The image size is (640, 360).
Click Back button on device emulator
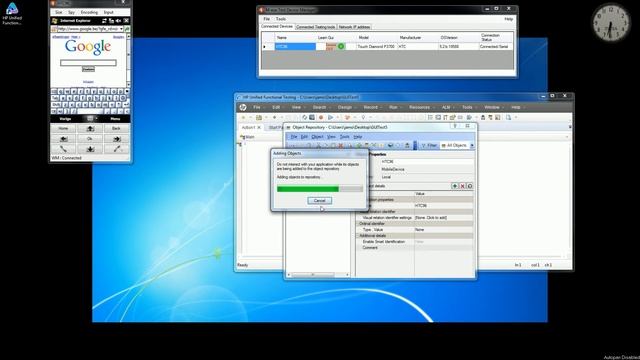click(x=117, y=129)
